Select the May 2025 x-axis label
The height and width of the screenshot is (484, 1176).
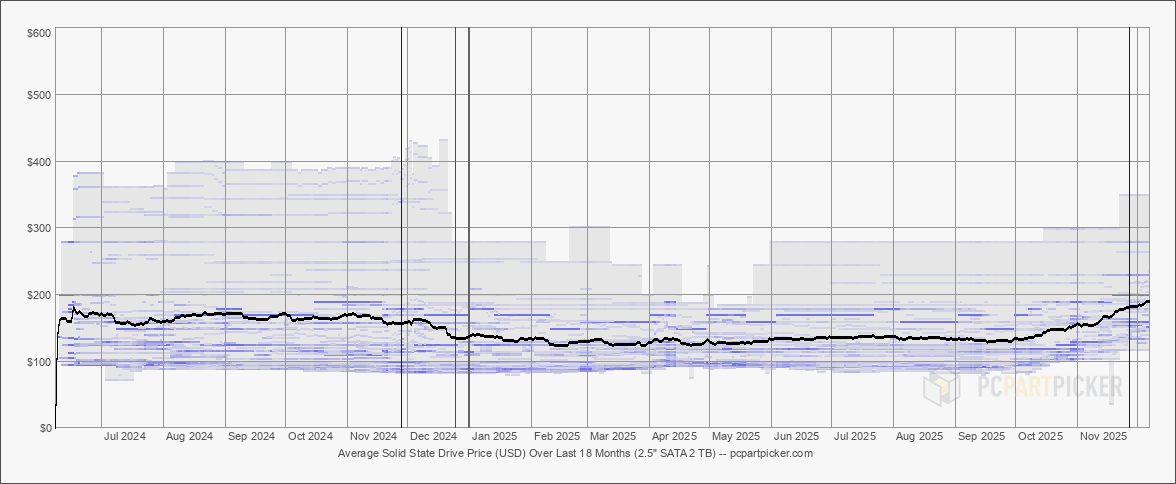tap(735, 437)
